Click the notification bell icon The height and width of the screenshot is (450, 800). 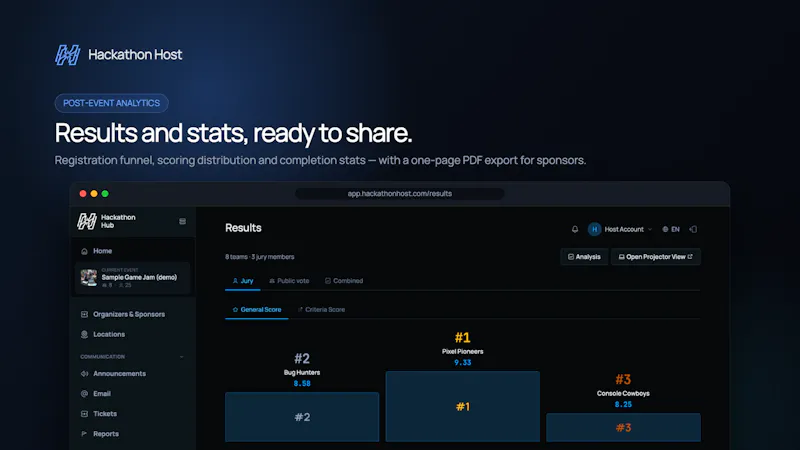575,229
